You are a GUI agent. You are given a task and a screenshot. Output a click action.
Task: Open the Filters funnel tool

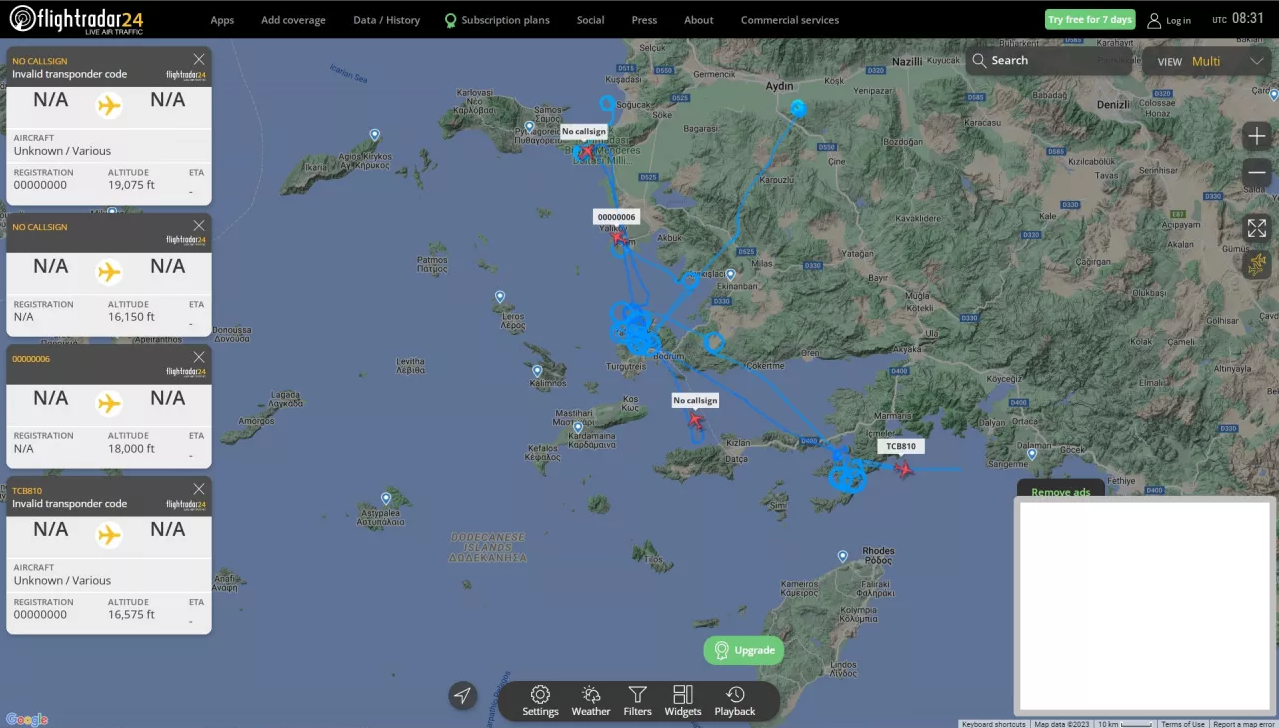pyautogui.click(x=637, y=700)
